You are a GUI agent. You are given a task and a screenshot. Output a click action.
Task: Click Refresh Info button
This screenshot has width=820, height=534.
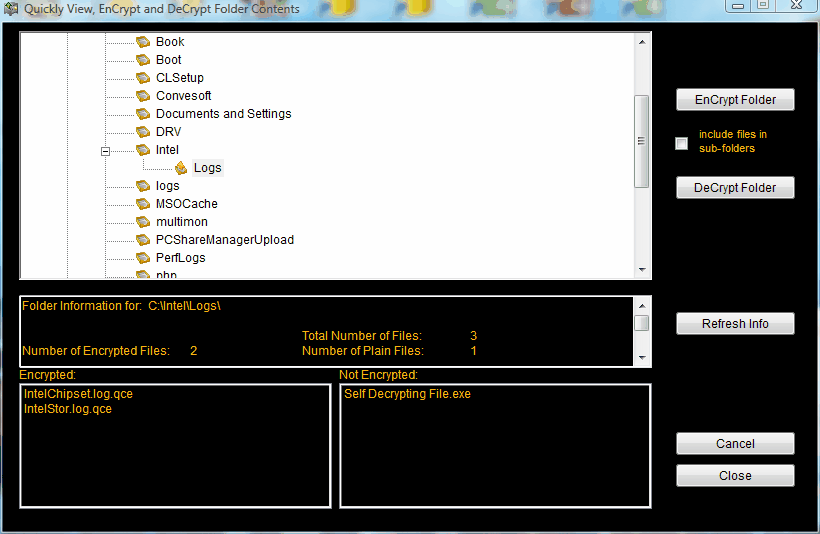(x=735, y=323)
